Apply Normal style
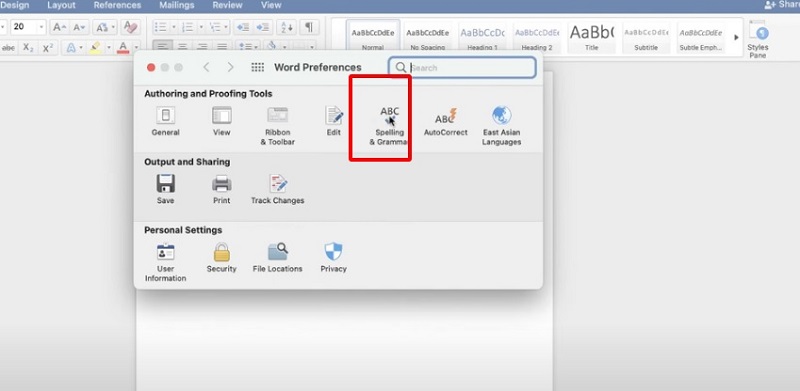800x391 pixels. point(372,37)
